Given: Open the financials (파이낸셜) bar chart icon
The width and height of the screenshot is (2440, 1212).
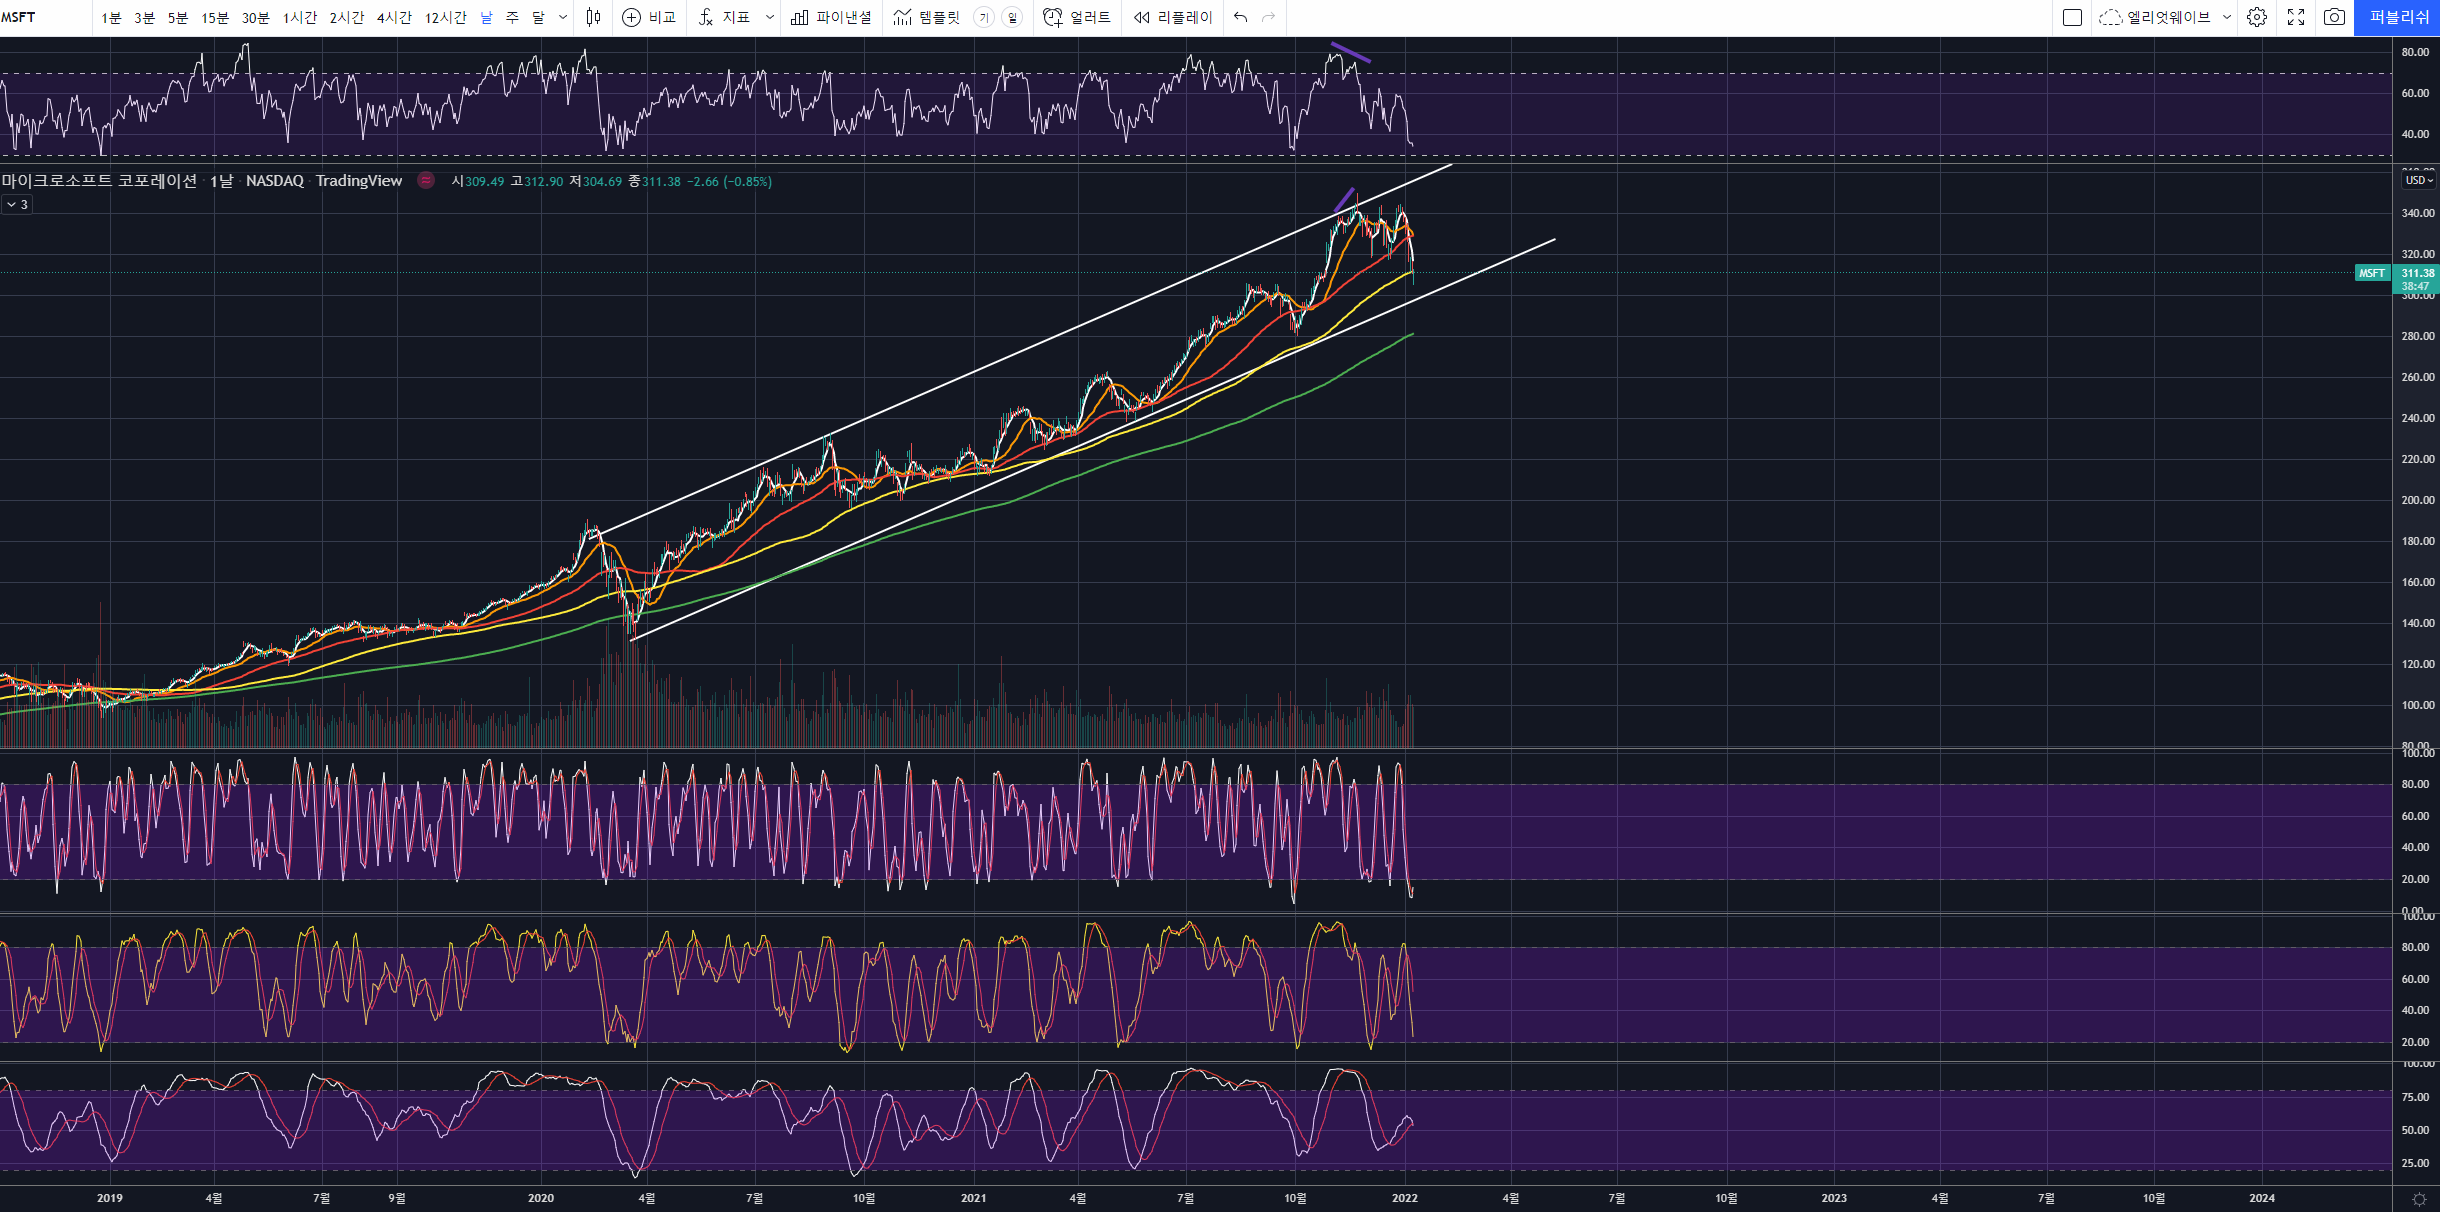Looking at the screenshot, I should (800, 17).
